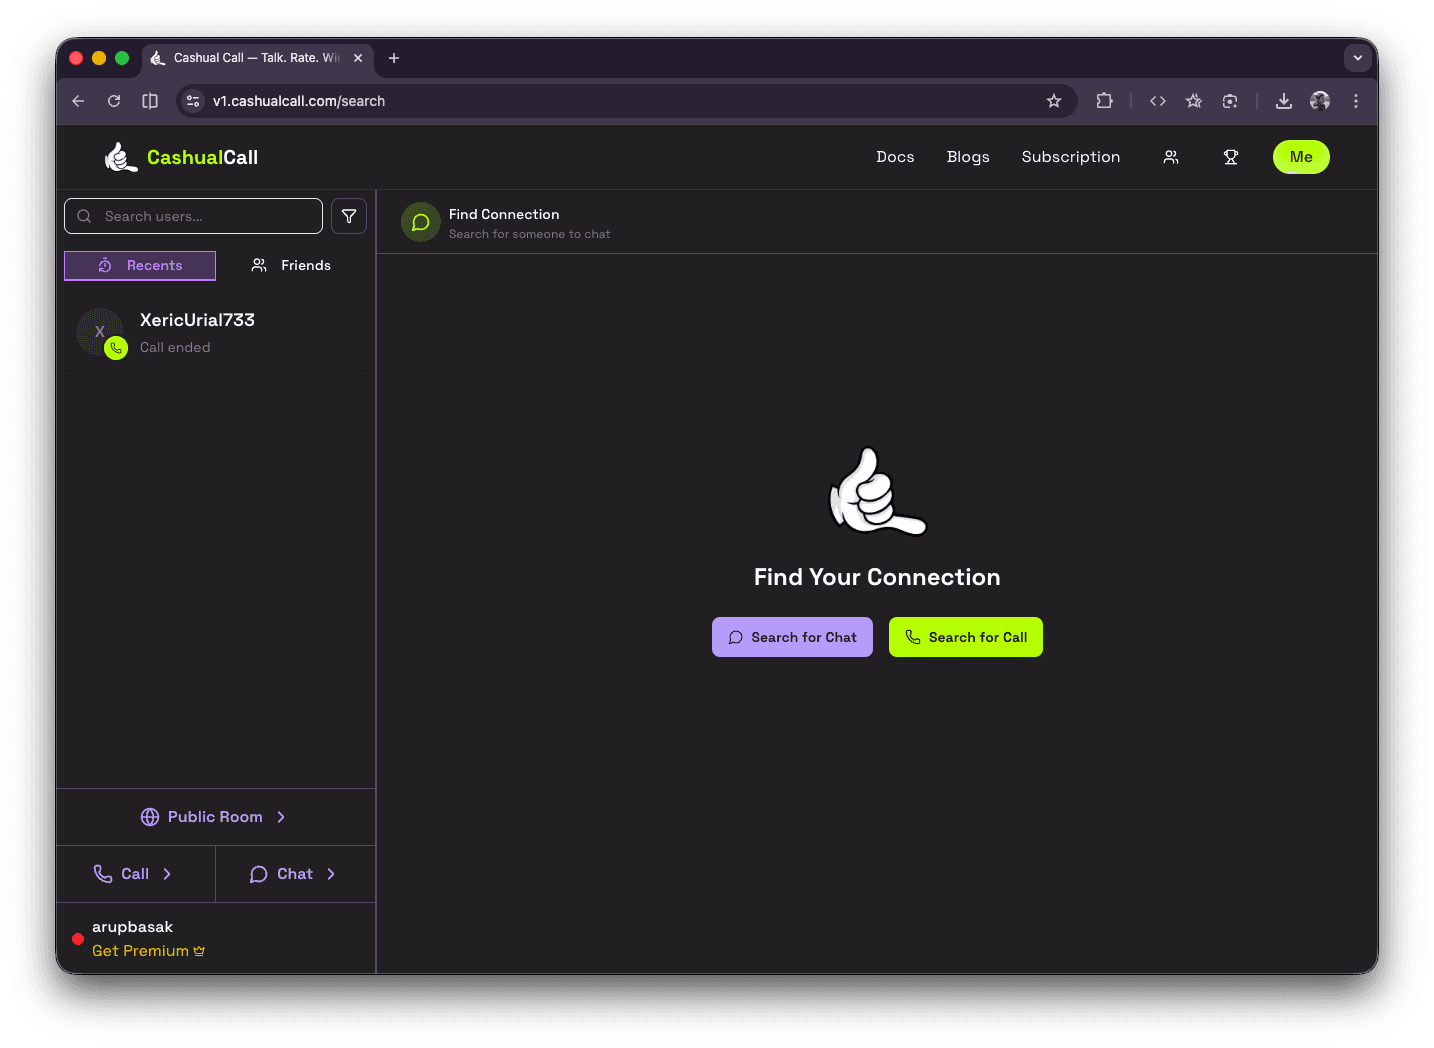Click the red online status dot near arupbasak

(77, 938)
